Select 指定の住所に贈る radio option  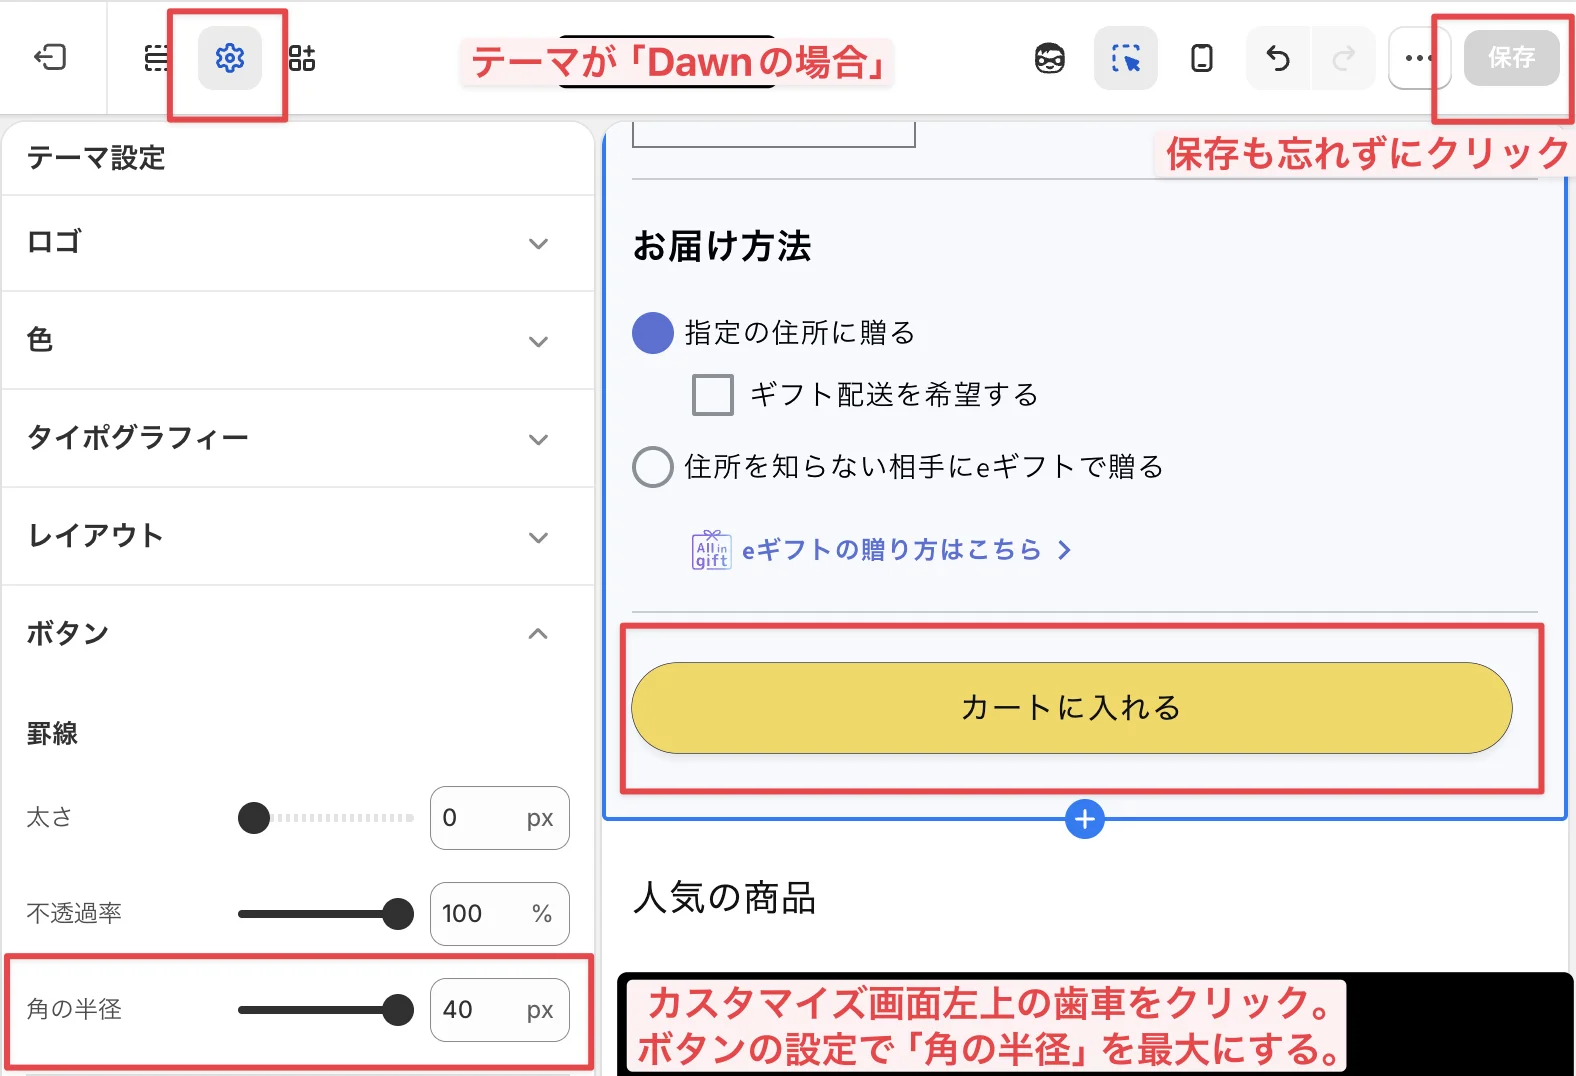tap(653, 333)
